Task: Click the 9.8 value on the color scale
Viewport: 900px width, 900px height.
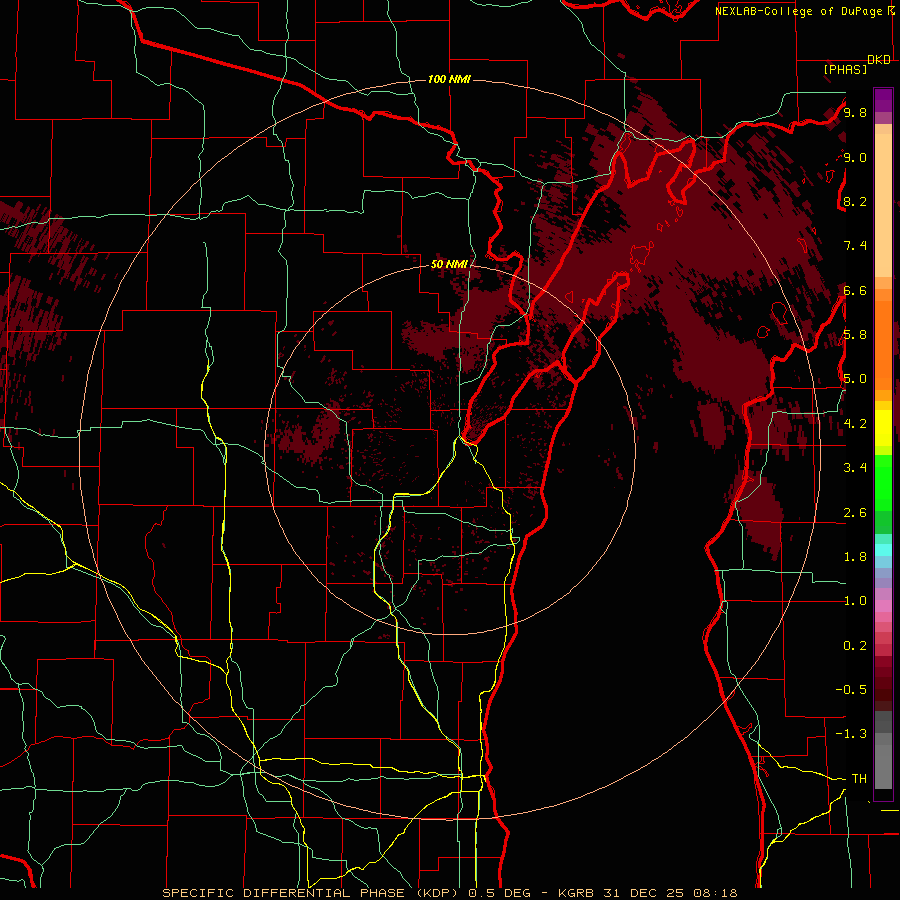Action: (x=855, y=112)
